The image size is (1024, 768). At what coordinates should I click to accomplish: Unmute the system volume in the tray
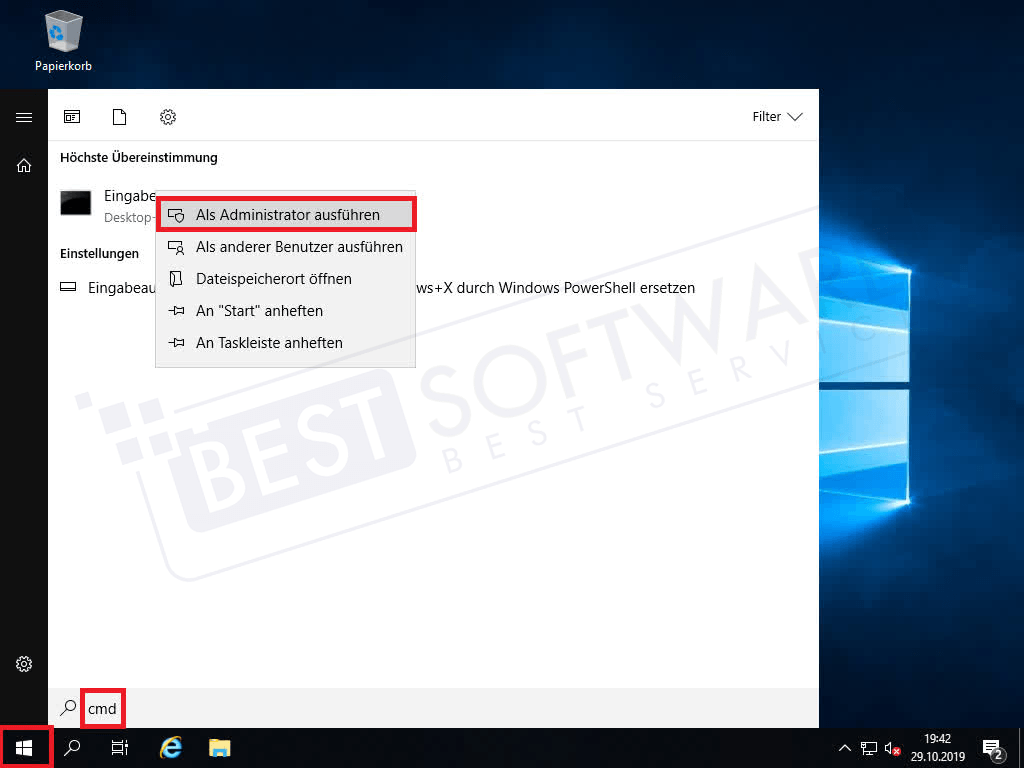[891, 747]
